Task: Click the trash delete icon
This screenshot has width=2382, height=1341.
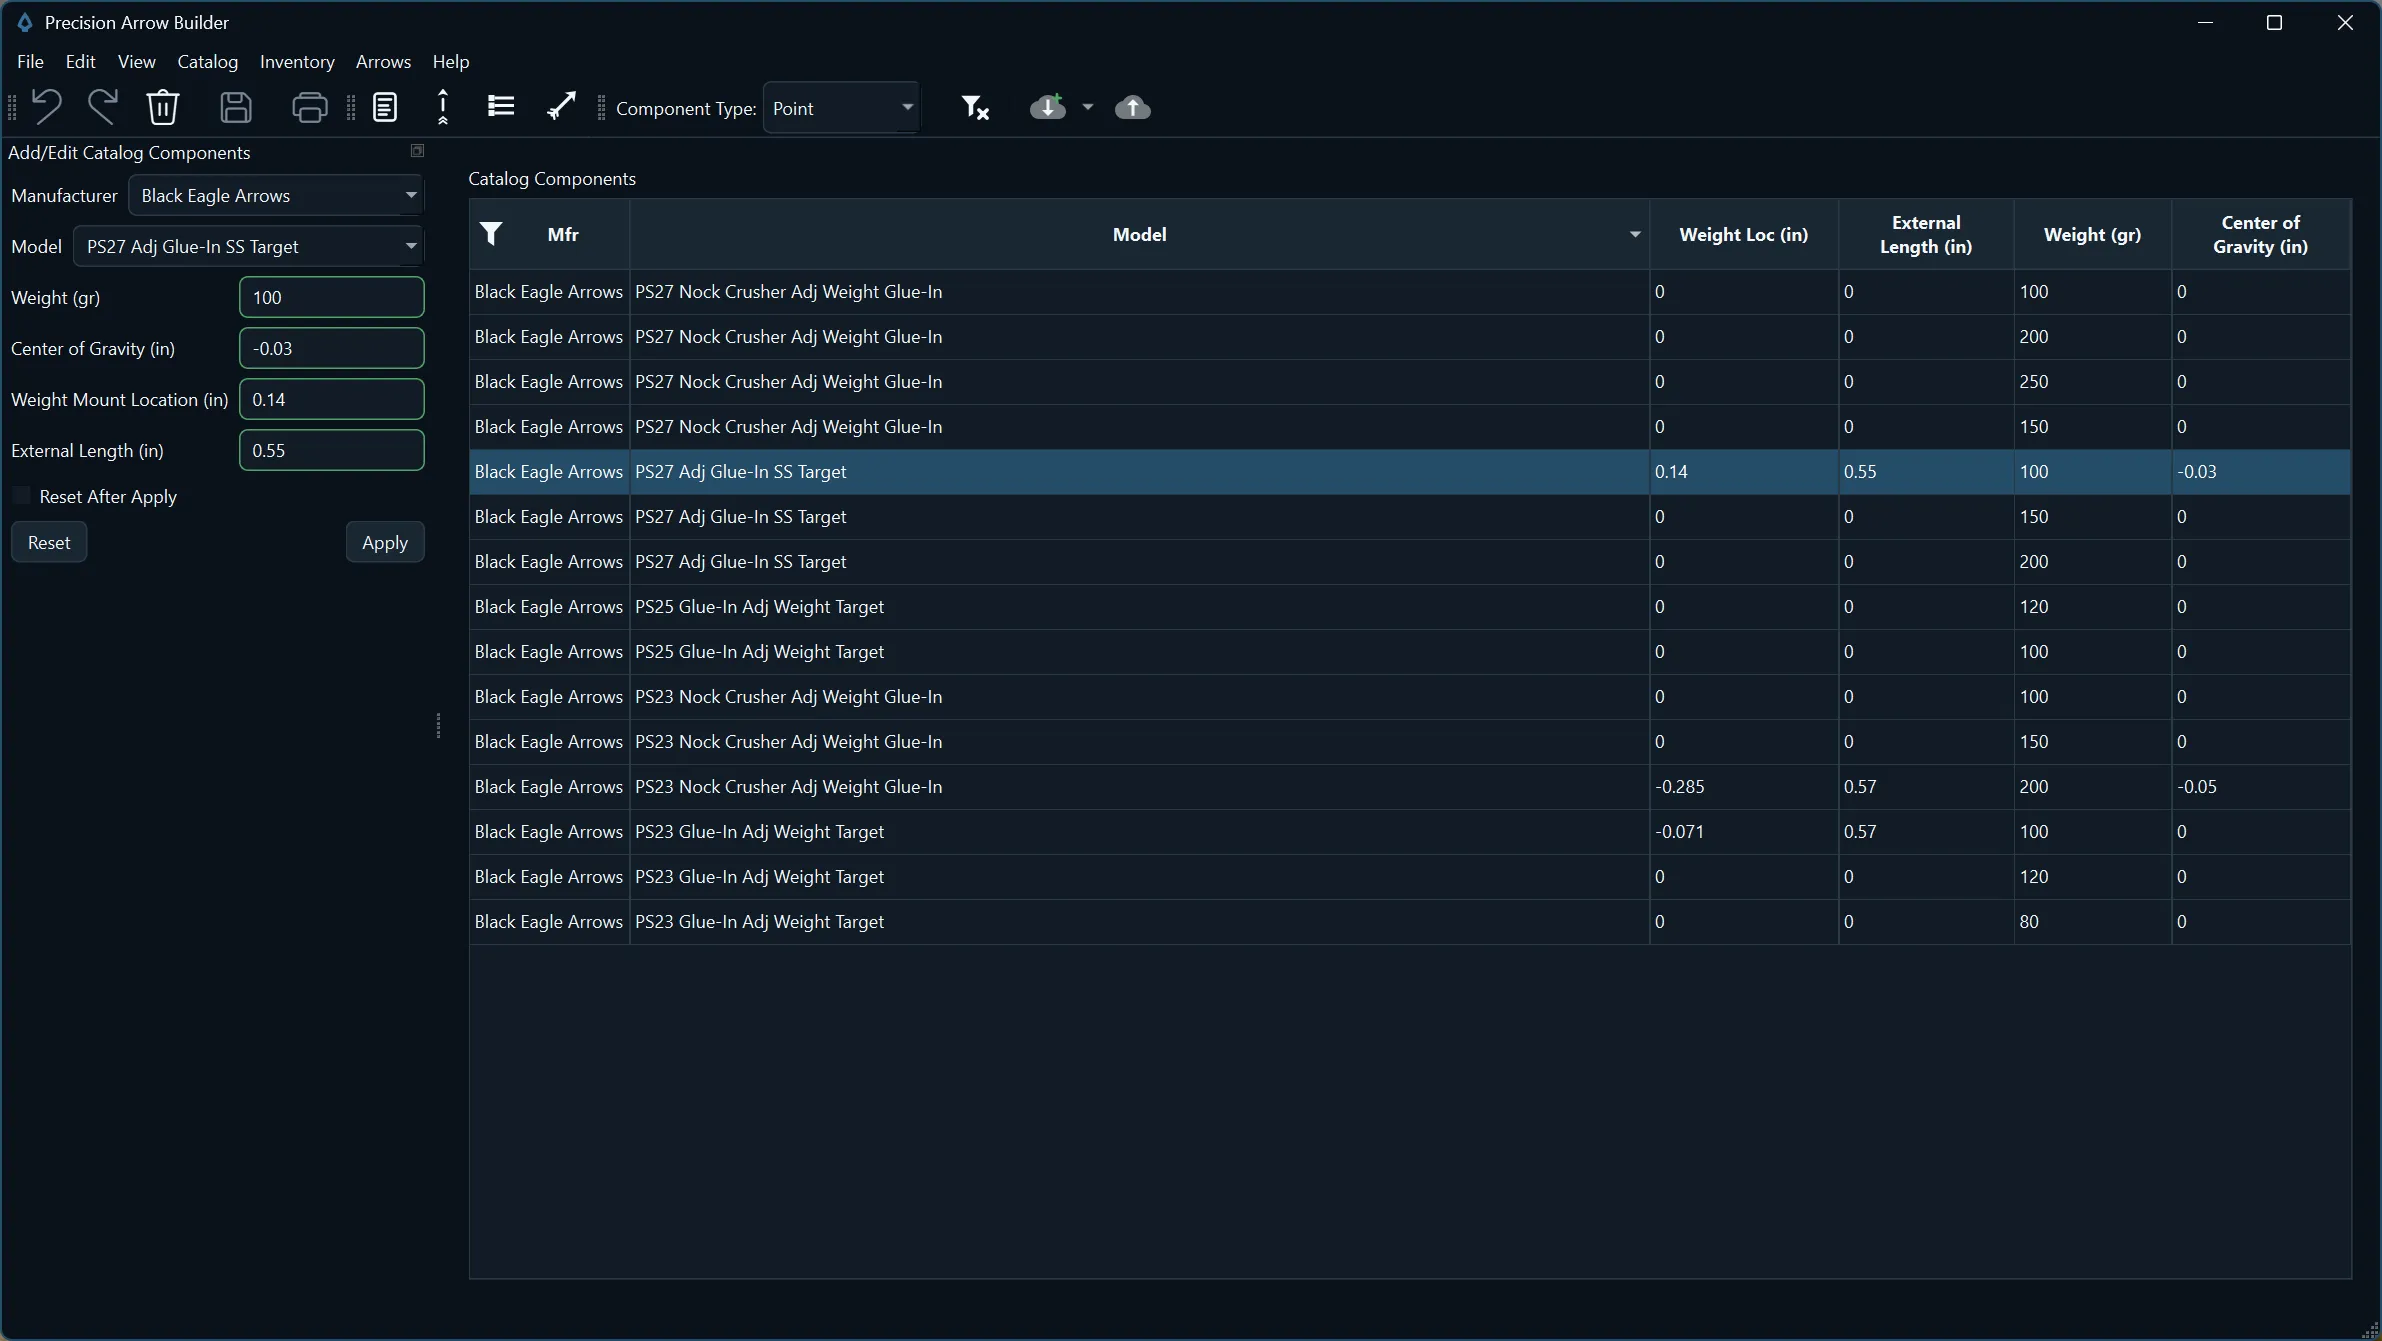Action: coord(163,107)
